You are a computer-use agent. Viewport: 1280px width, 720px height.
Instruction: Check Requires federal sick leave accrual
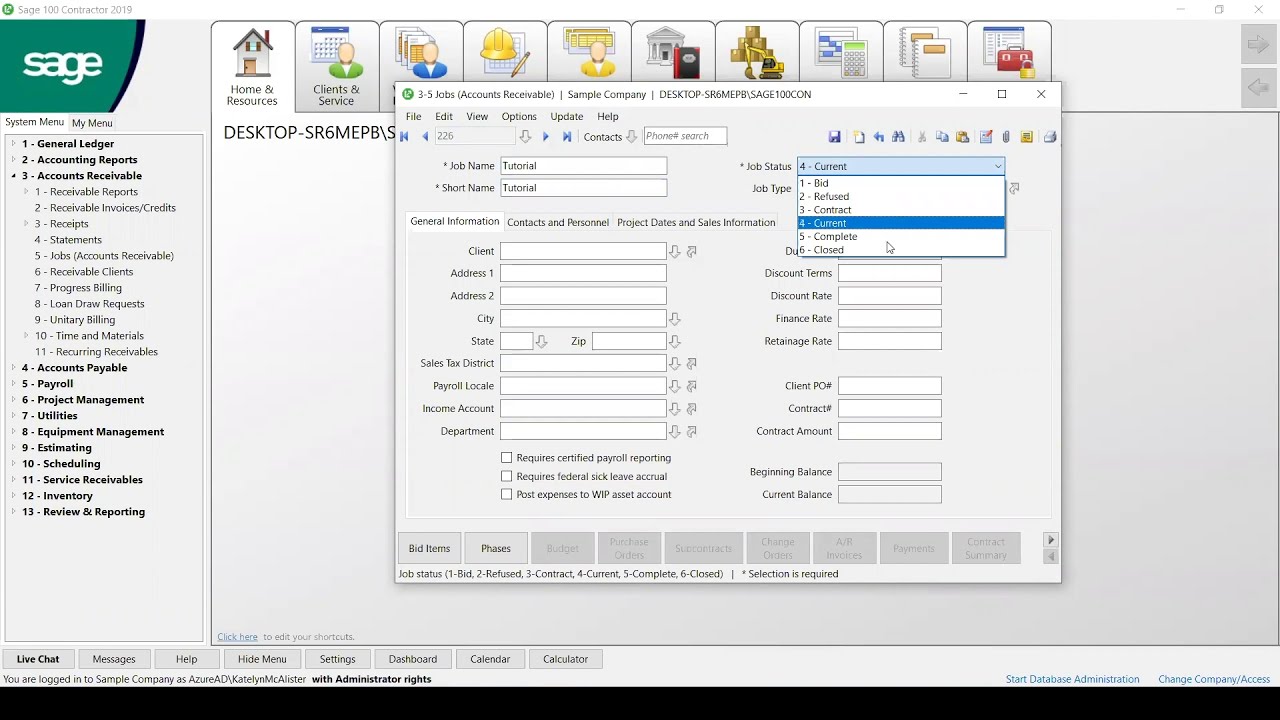click(507, 477)
